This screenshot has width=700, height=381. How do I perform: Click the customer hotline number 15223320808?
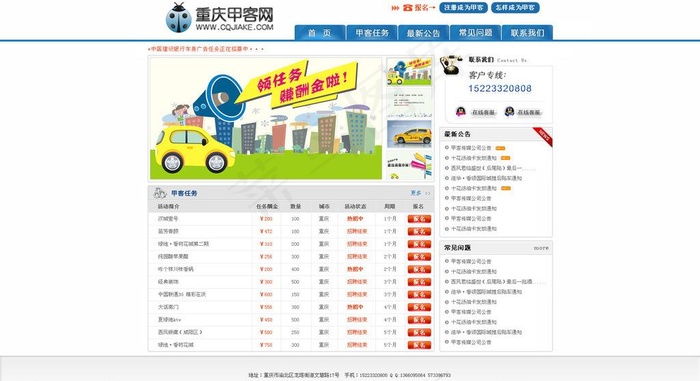pyautogui.click(x=500, y=88)
